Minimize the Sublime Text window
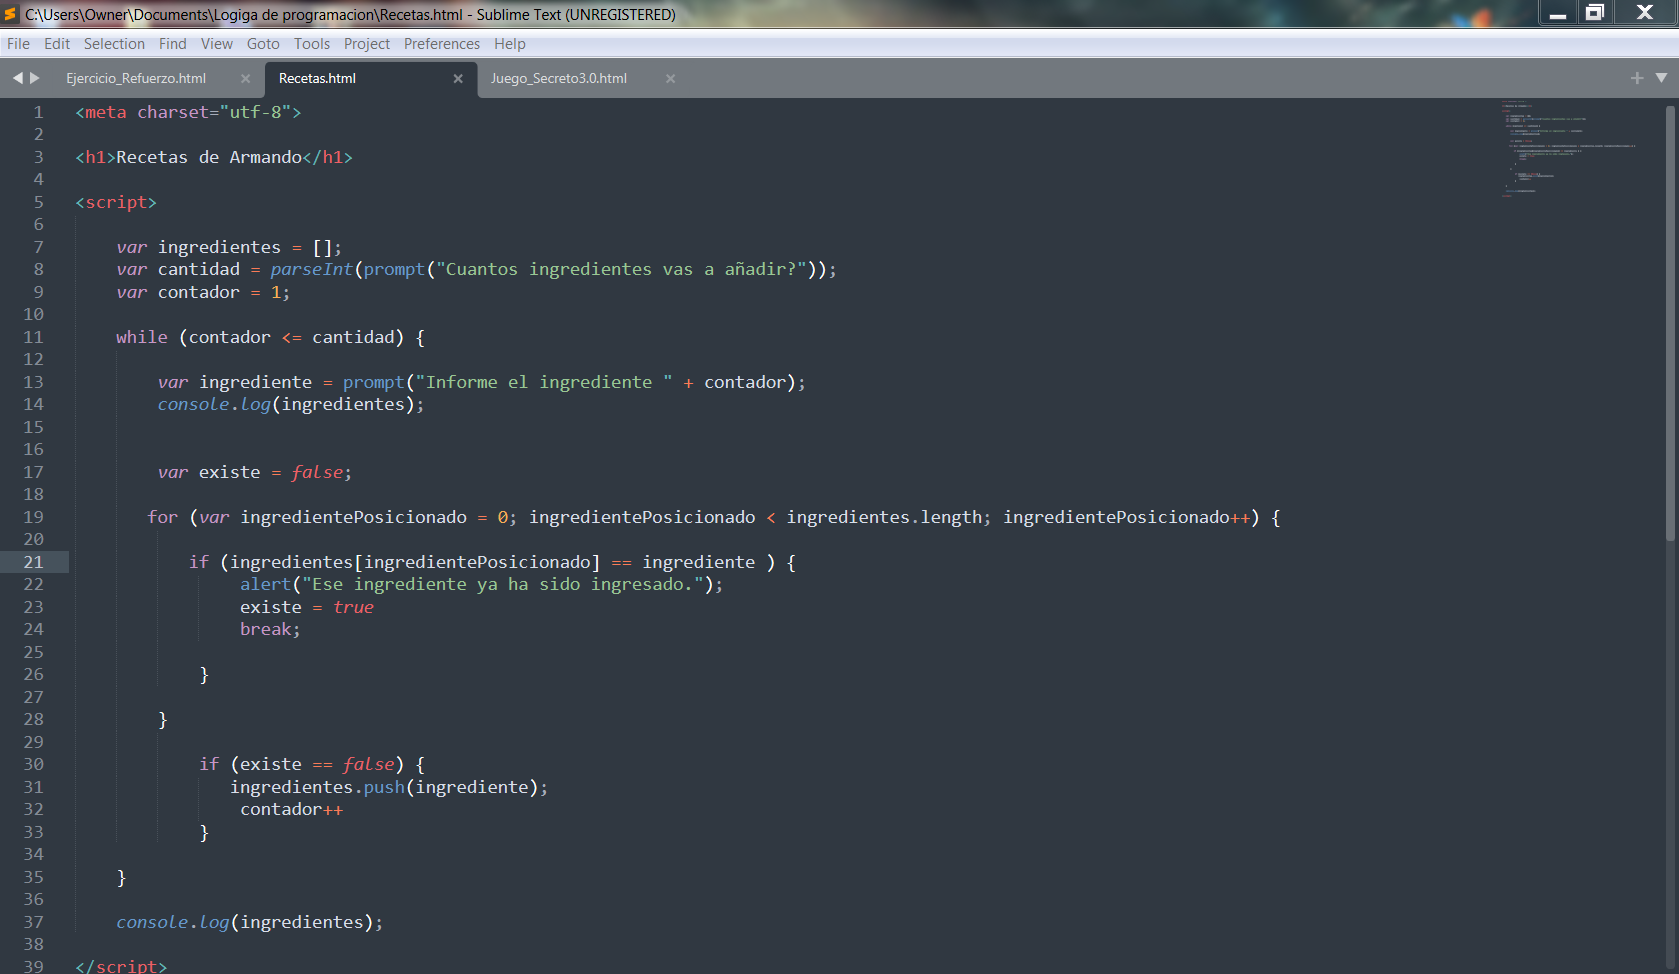This screenshot has width=1679, height=974. click(x=1558, y=12)
